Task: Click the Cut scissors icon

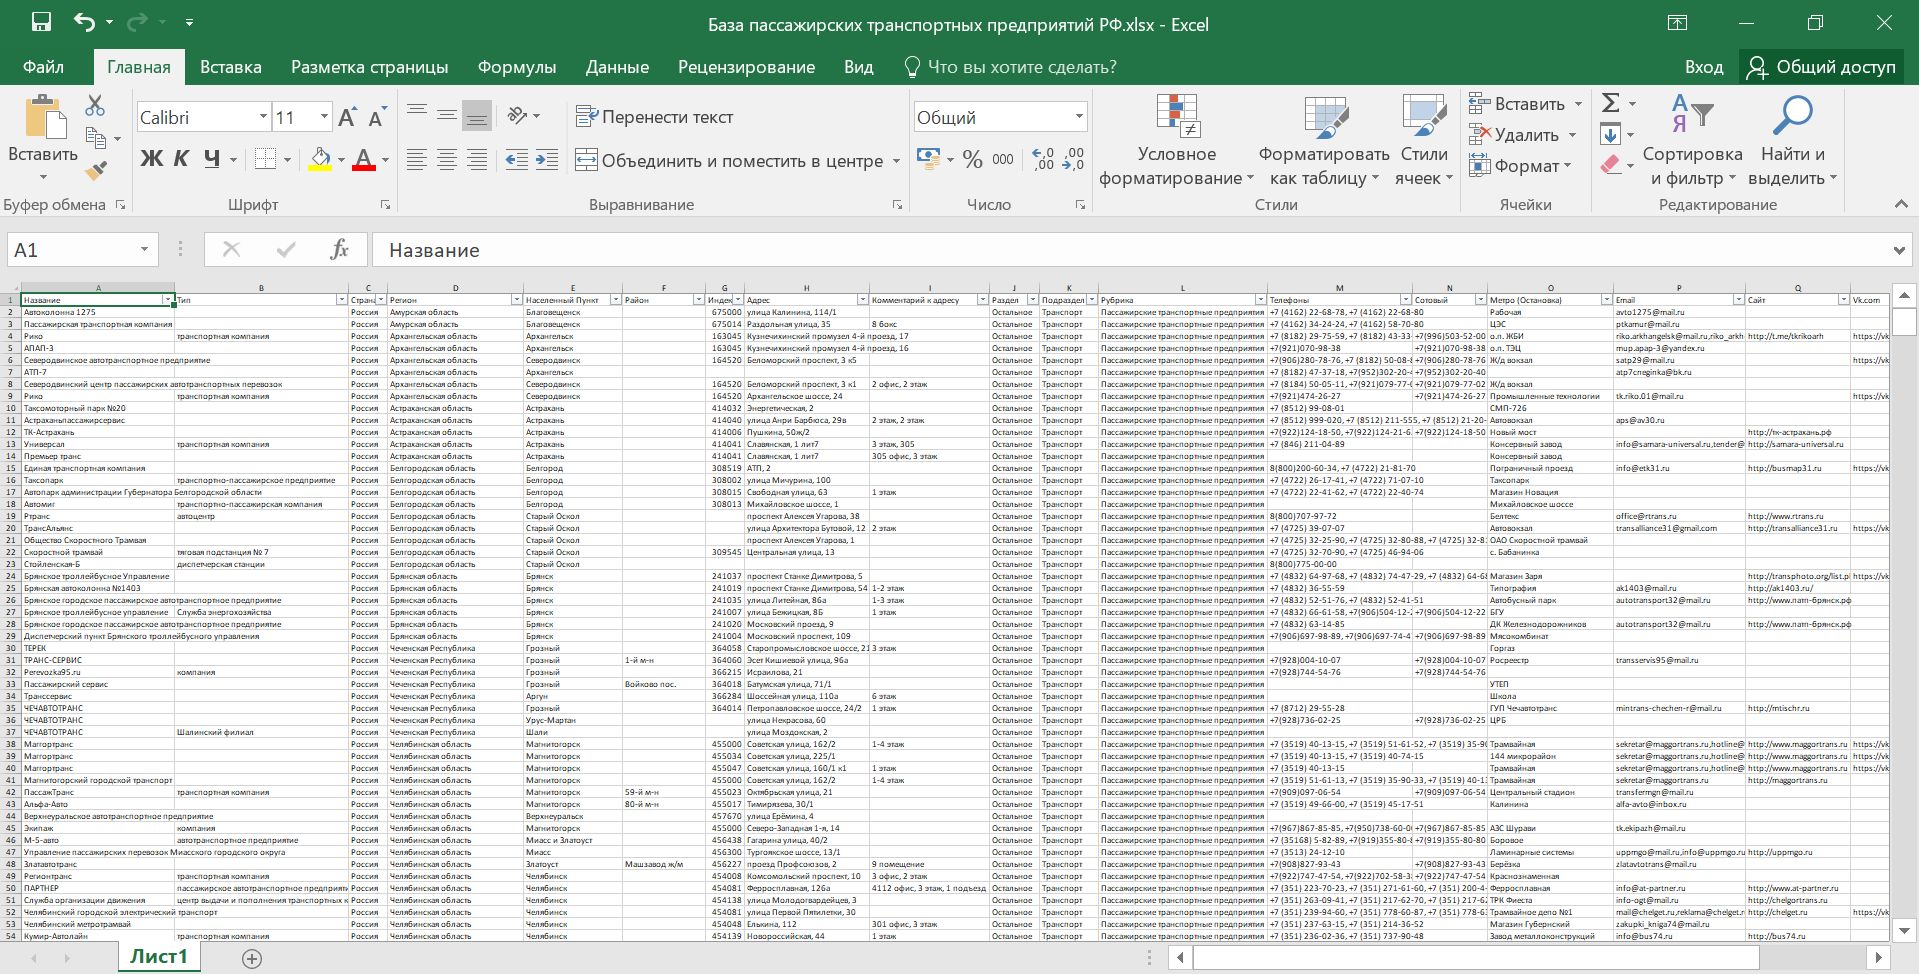Action: 95,105
